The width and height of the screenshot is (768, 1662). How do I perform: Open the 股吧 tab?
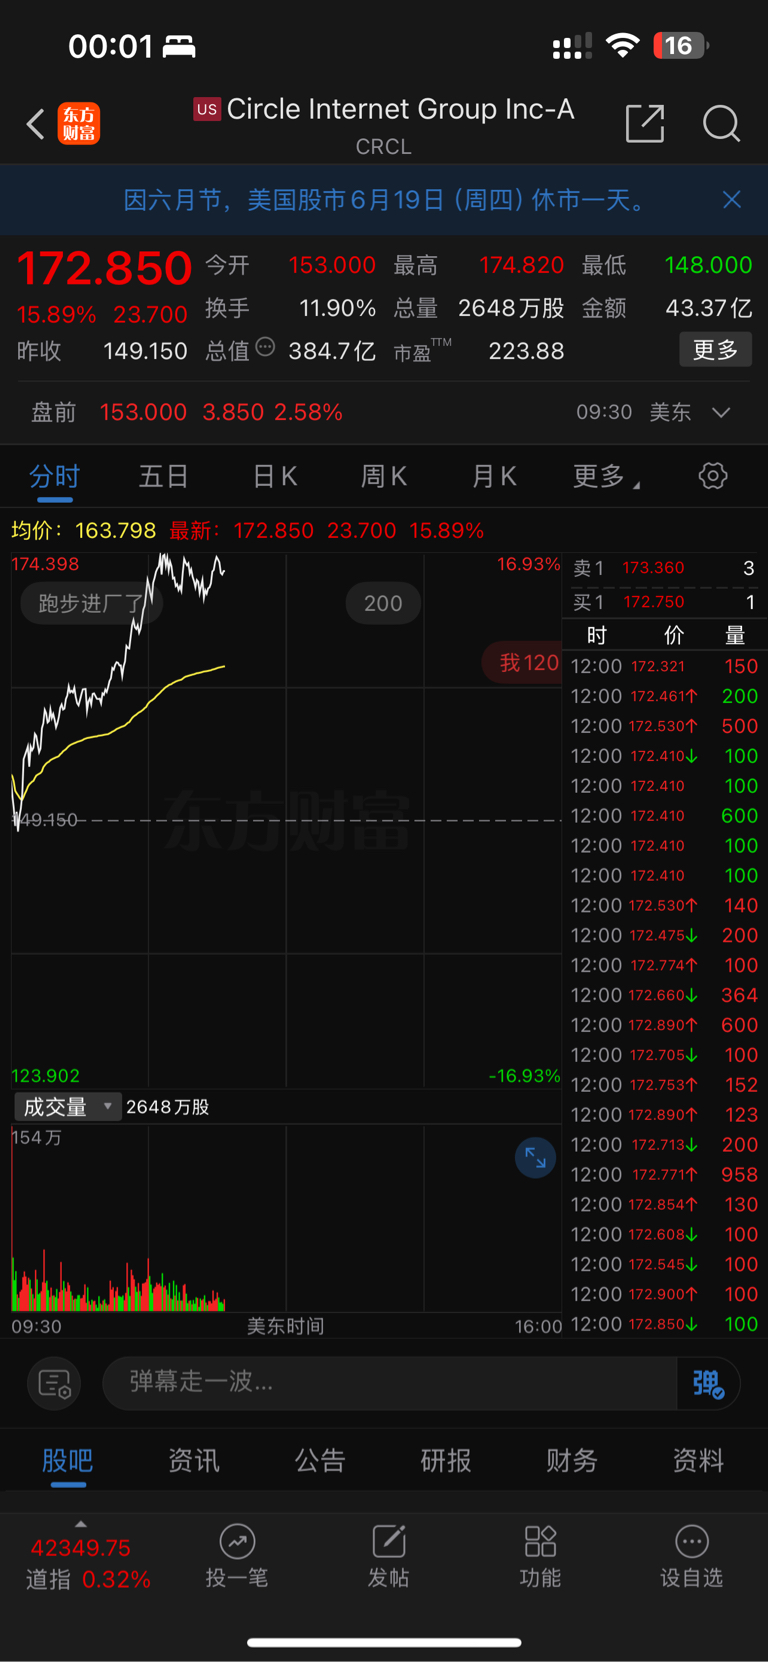pos(68,1461)
